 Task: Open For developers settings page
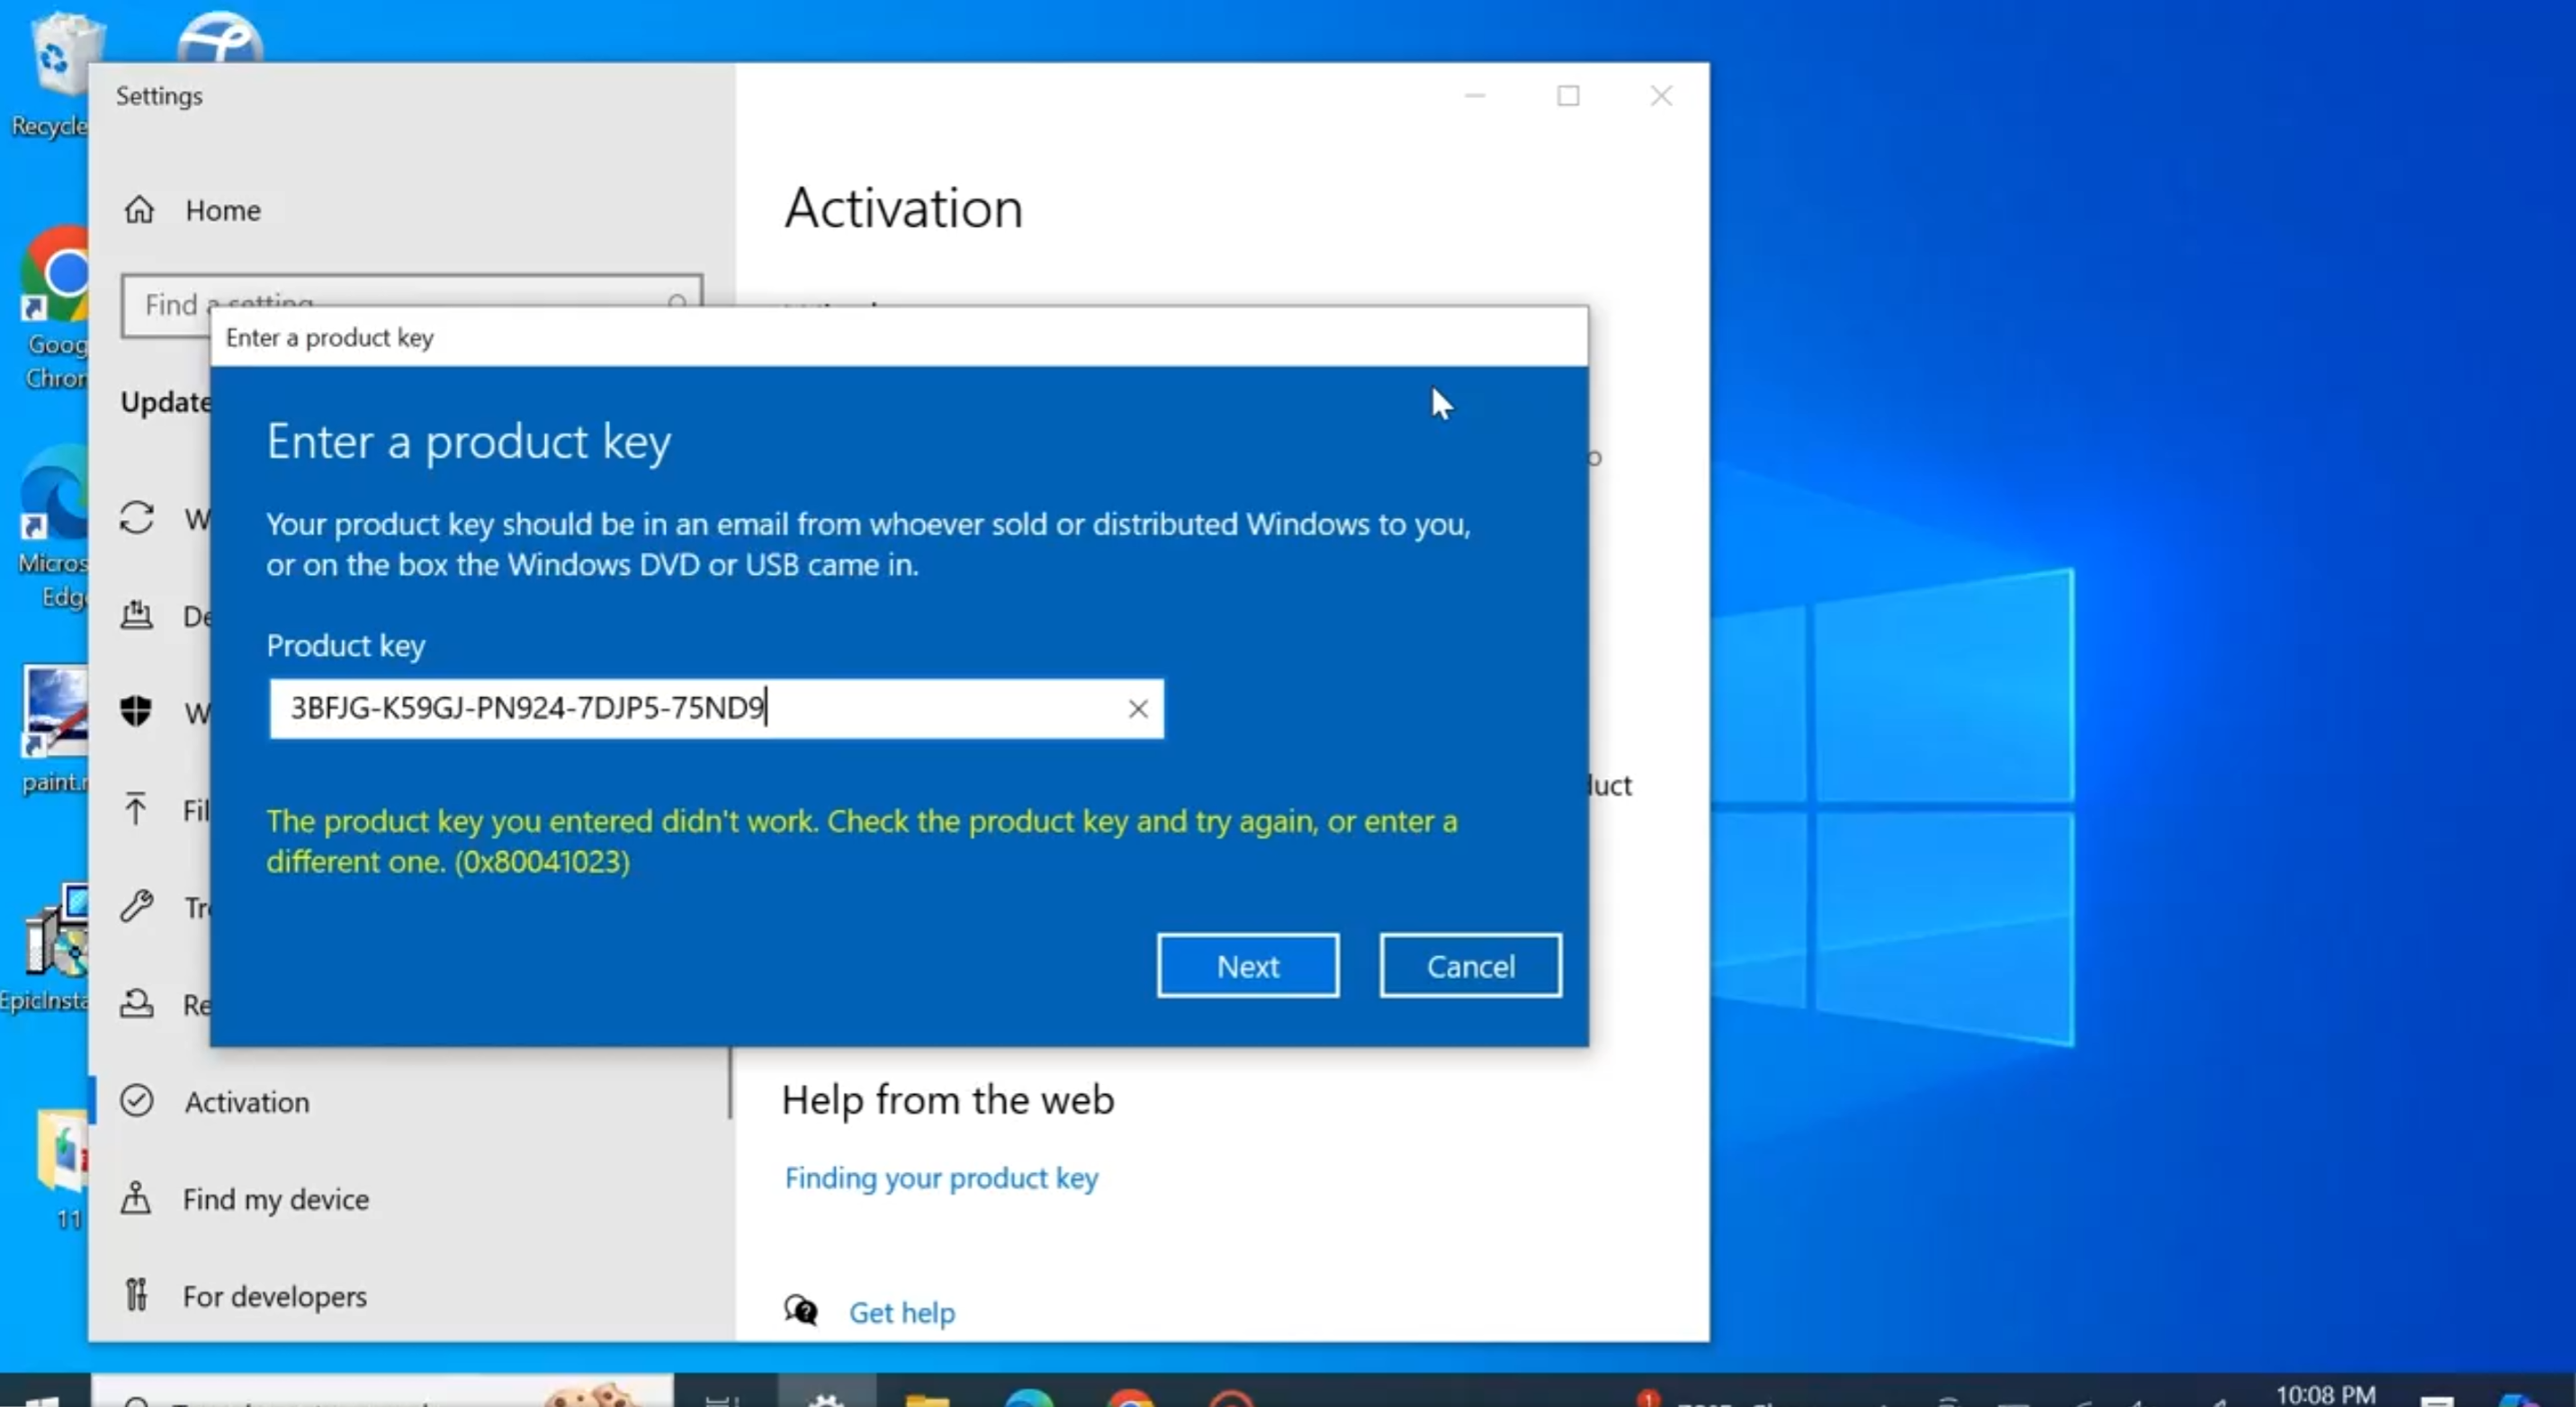[274, 1295]
